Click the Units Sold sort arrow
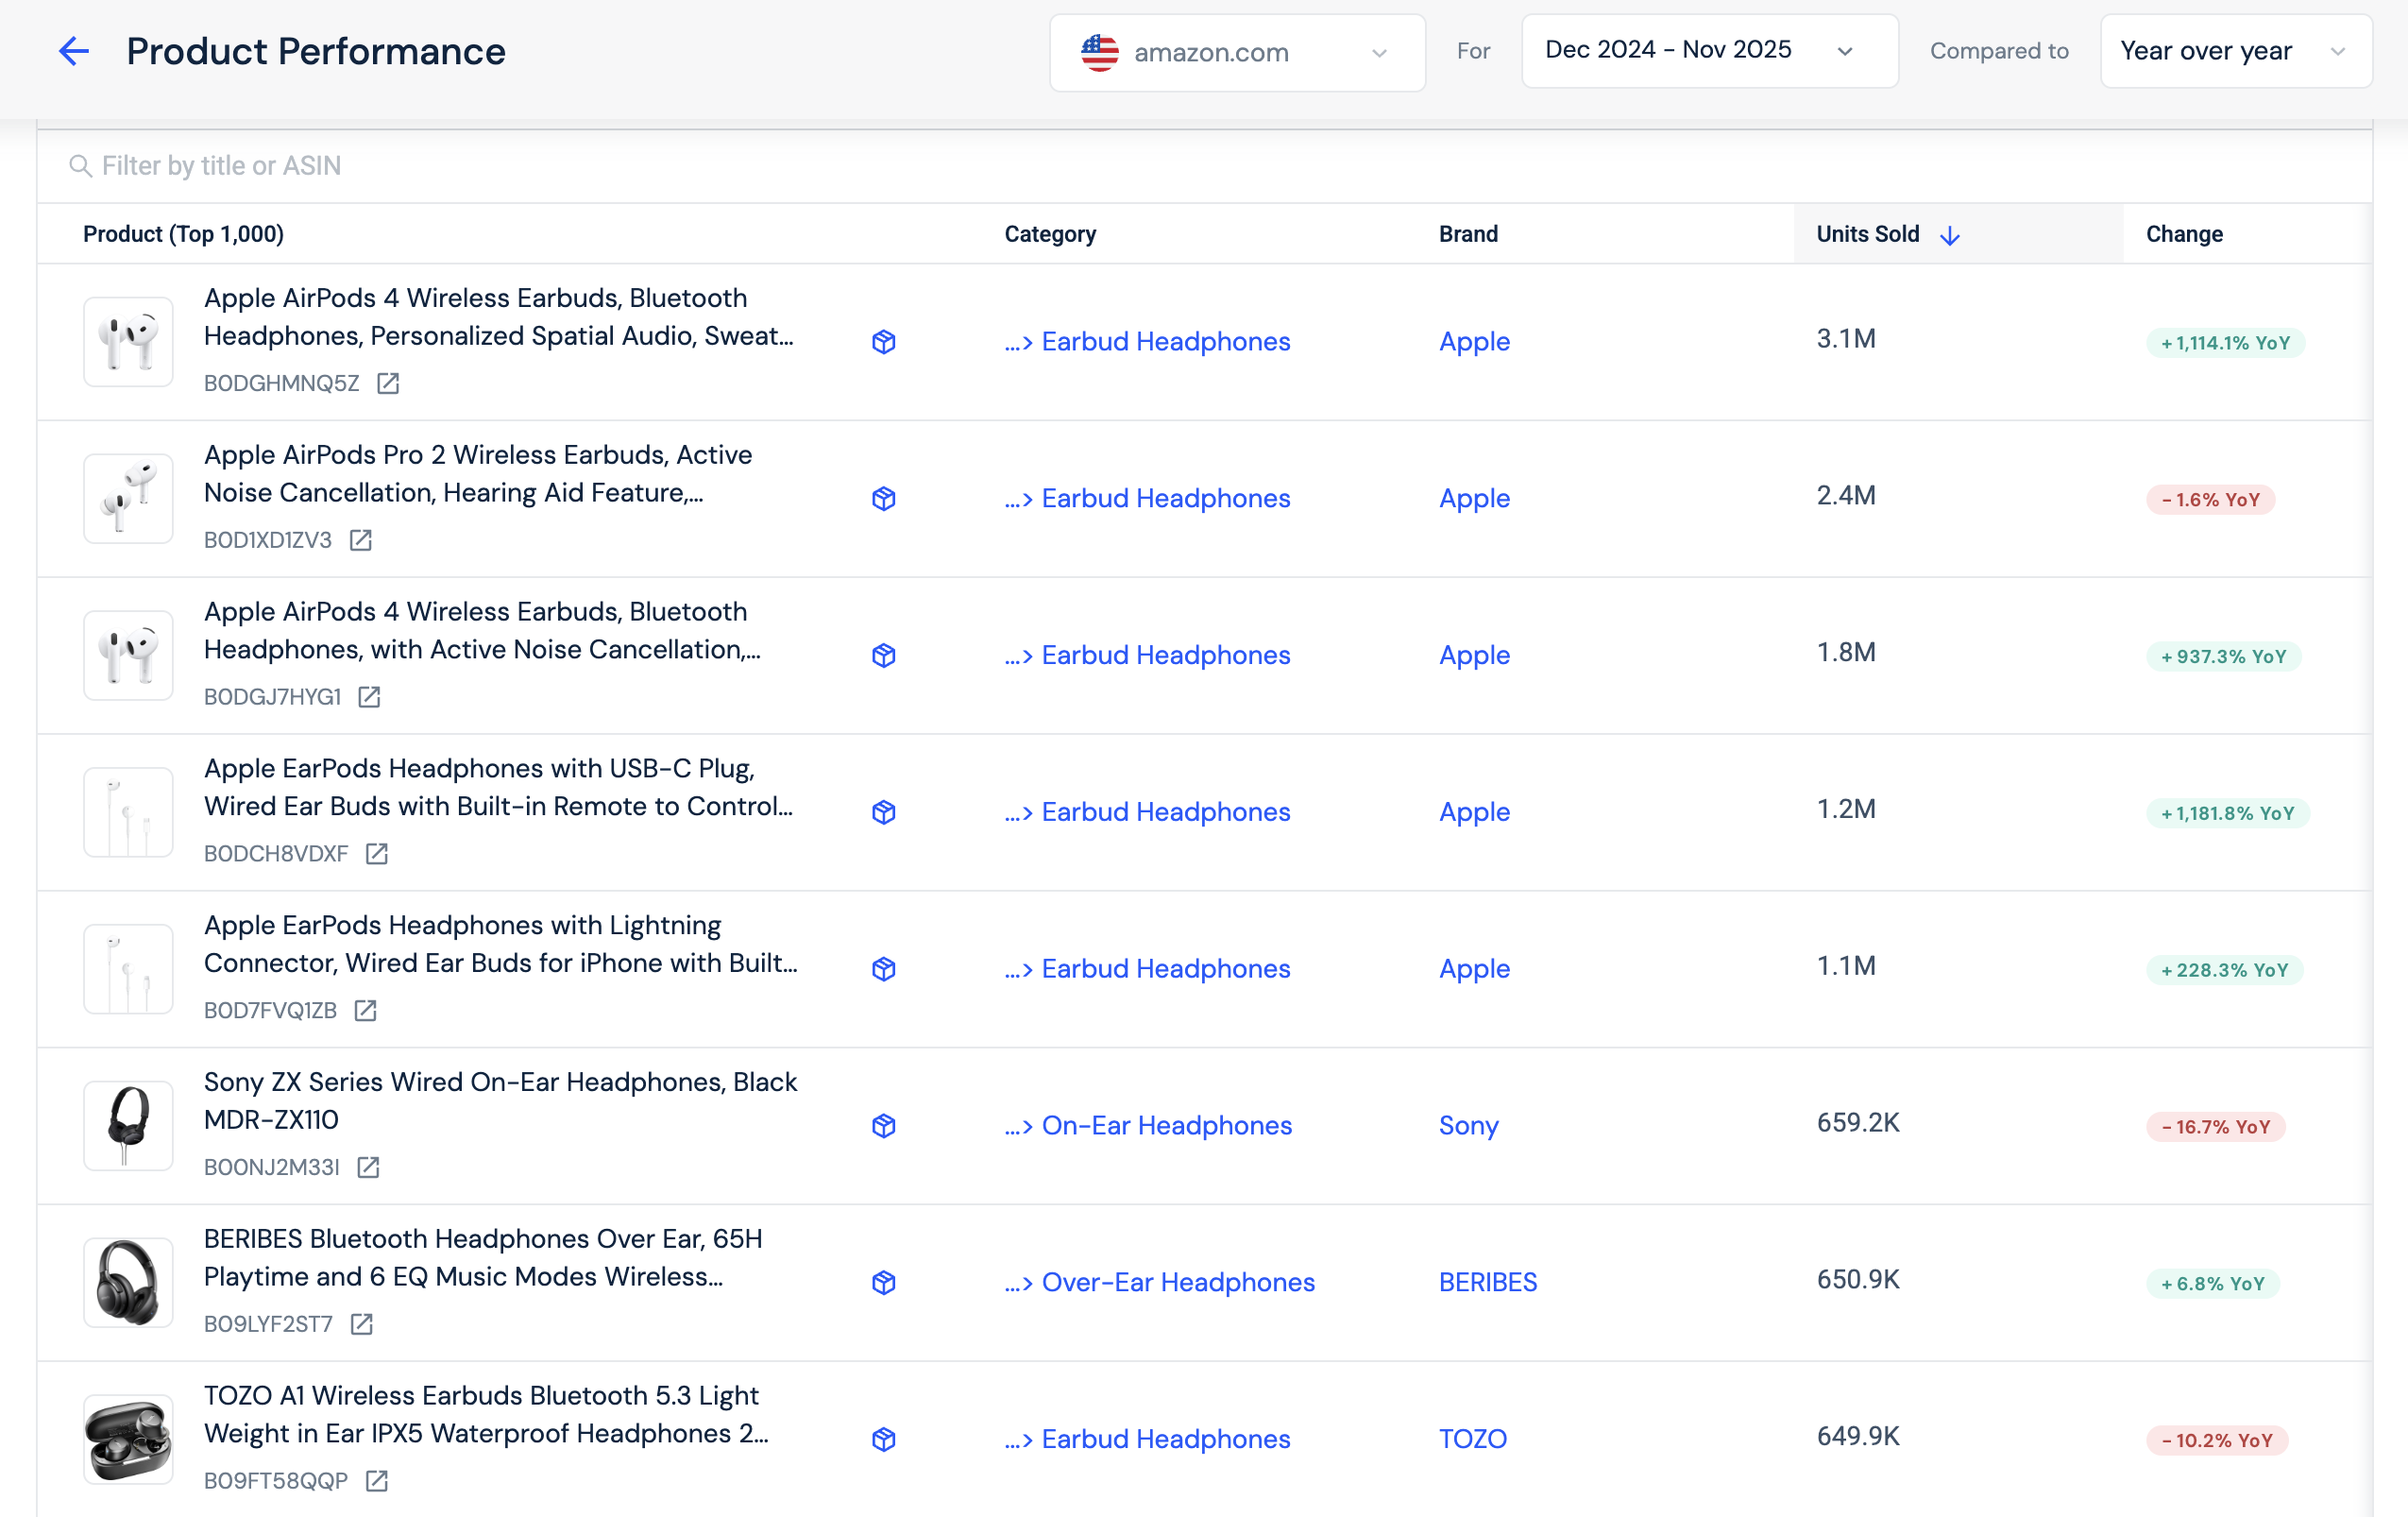Screen dimensions: 2408x1517 [x=1950, y=235]
